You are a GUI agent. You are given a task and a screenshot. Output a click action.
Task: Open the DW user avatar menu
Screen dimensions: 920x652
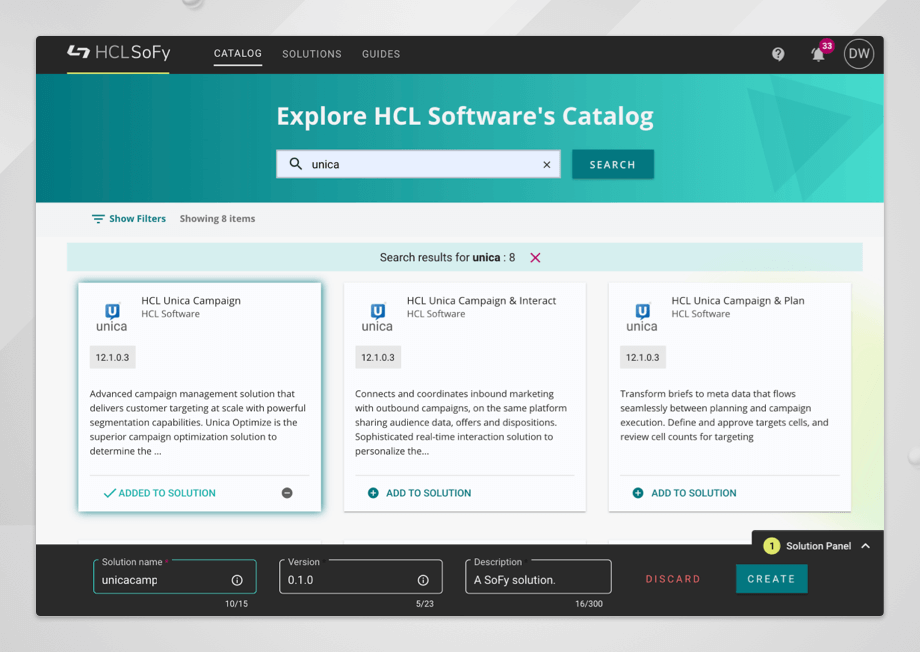[x=858, y=54]
